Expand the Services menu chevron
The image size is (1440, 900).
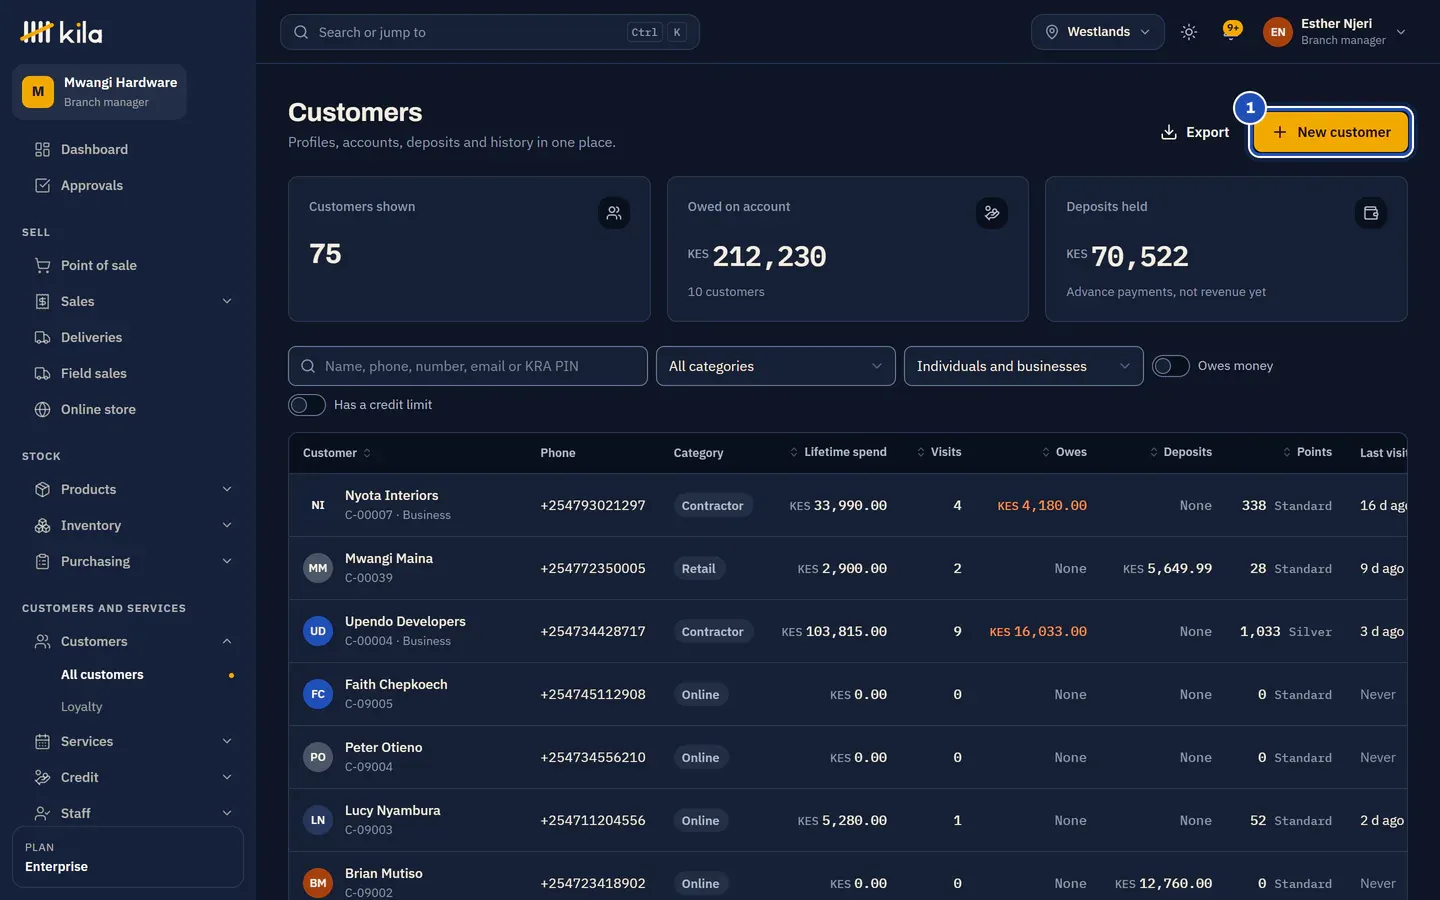click(227, 741)
